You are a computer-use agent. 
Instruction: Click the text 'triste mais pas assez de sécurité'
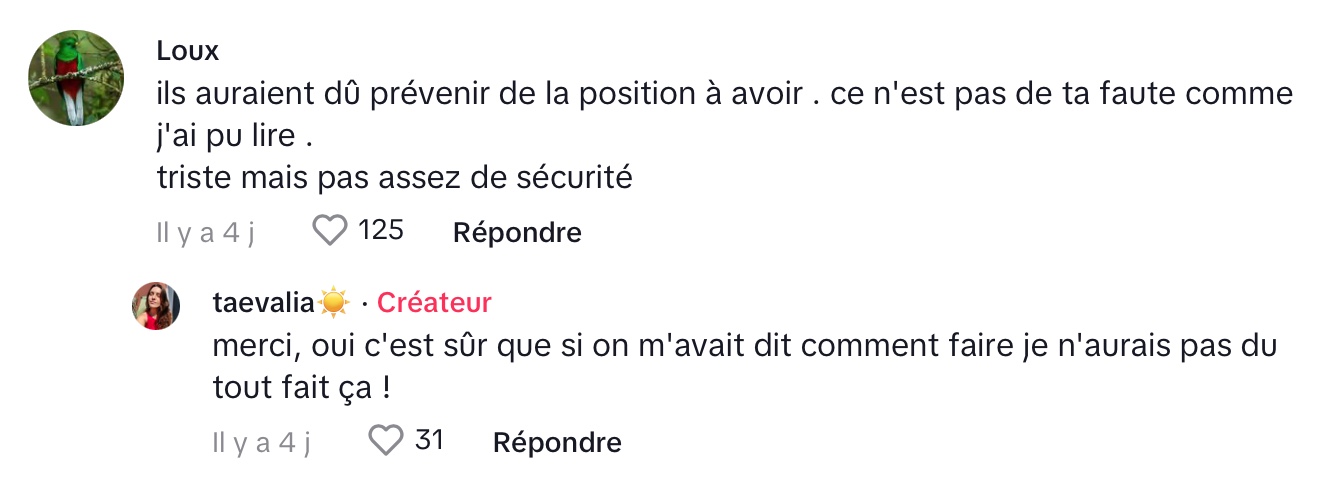(395, 177)
